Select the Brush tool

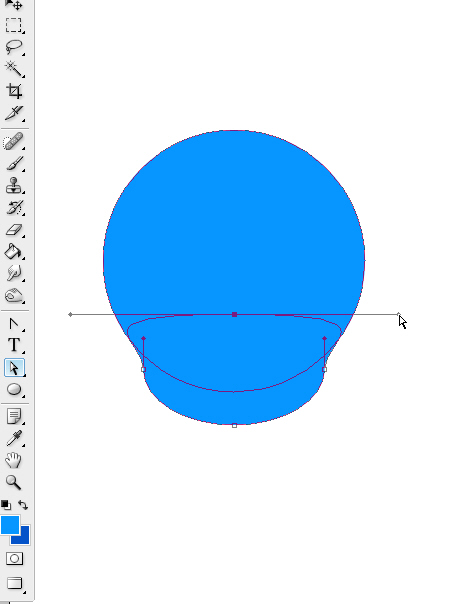(x=14, y=164)
